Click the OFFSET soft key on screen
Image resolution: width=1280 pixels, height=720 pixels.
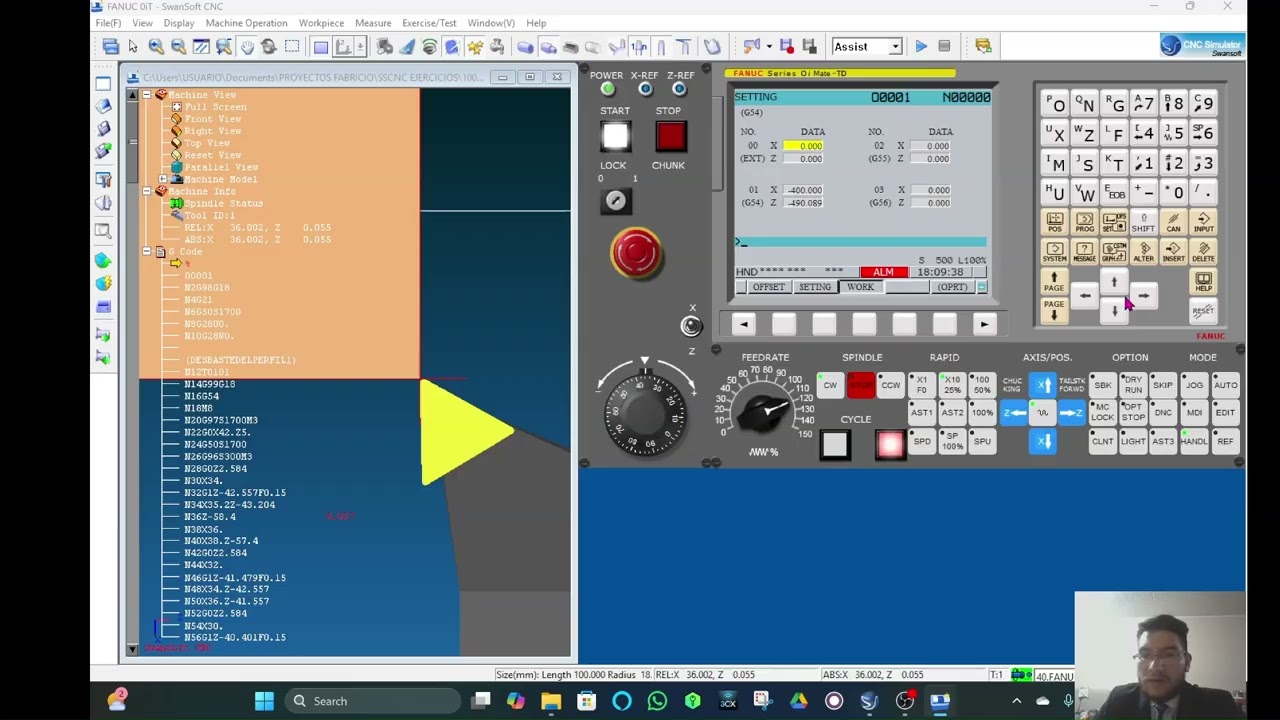769,288
